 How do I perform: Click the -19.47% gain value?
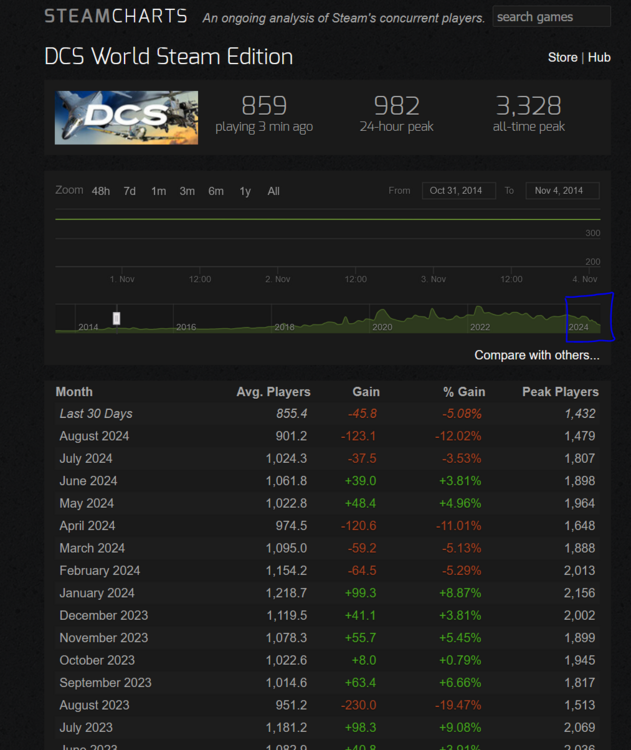[x=458, y=706]
